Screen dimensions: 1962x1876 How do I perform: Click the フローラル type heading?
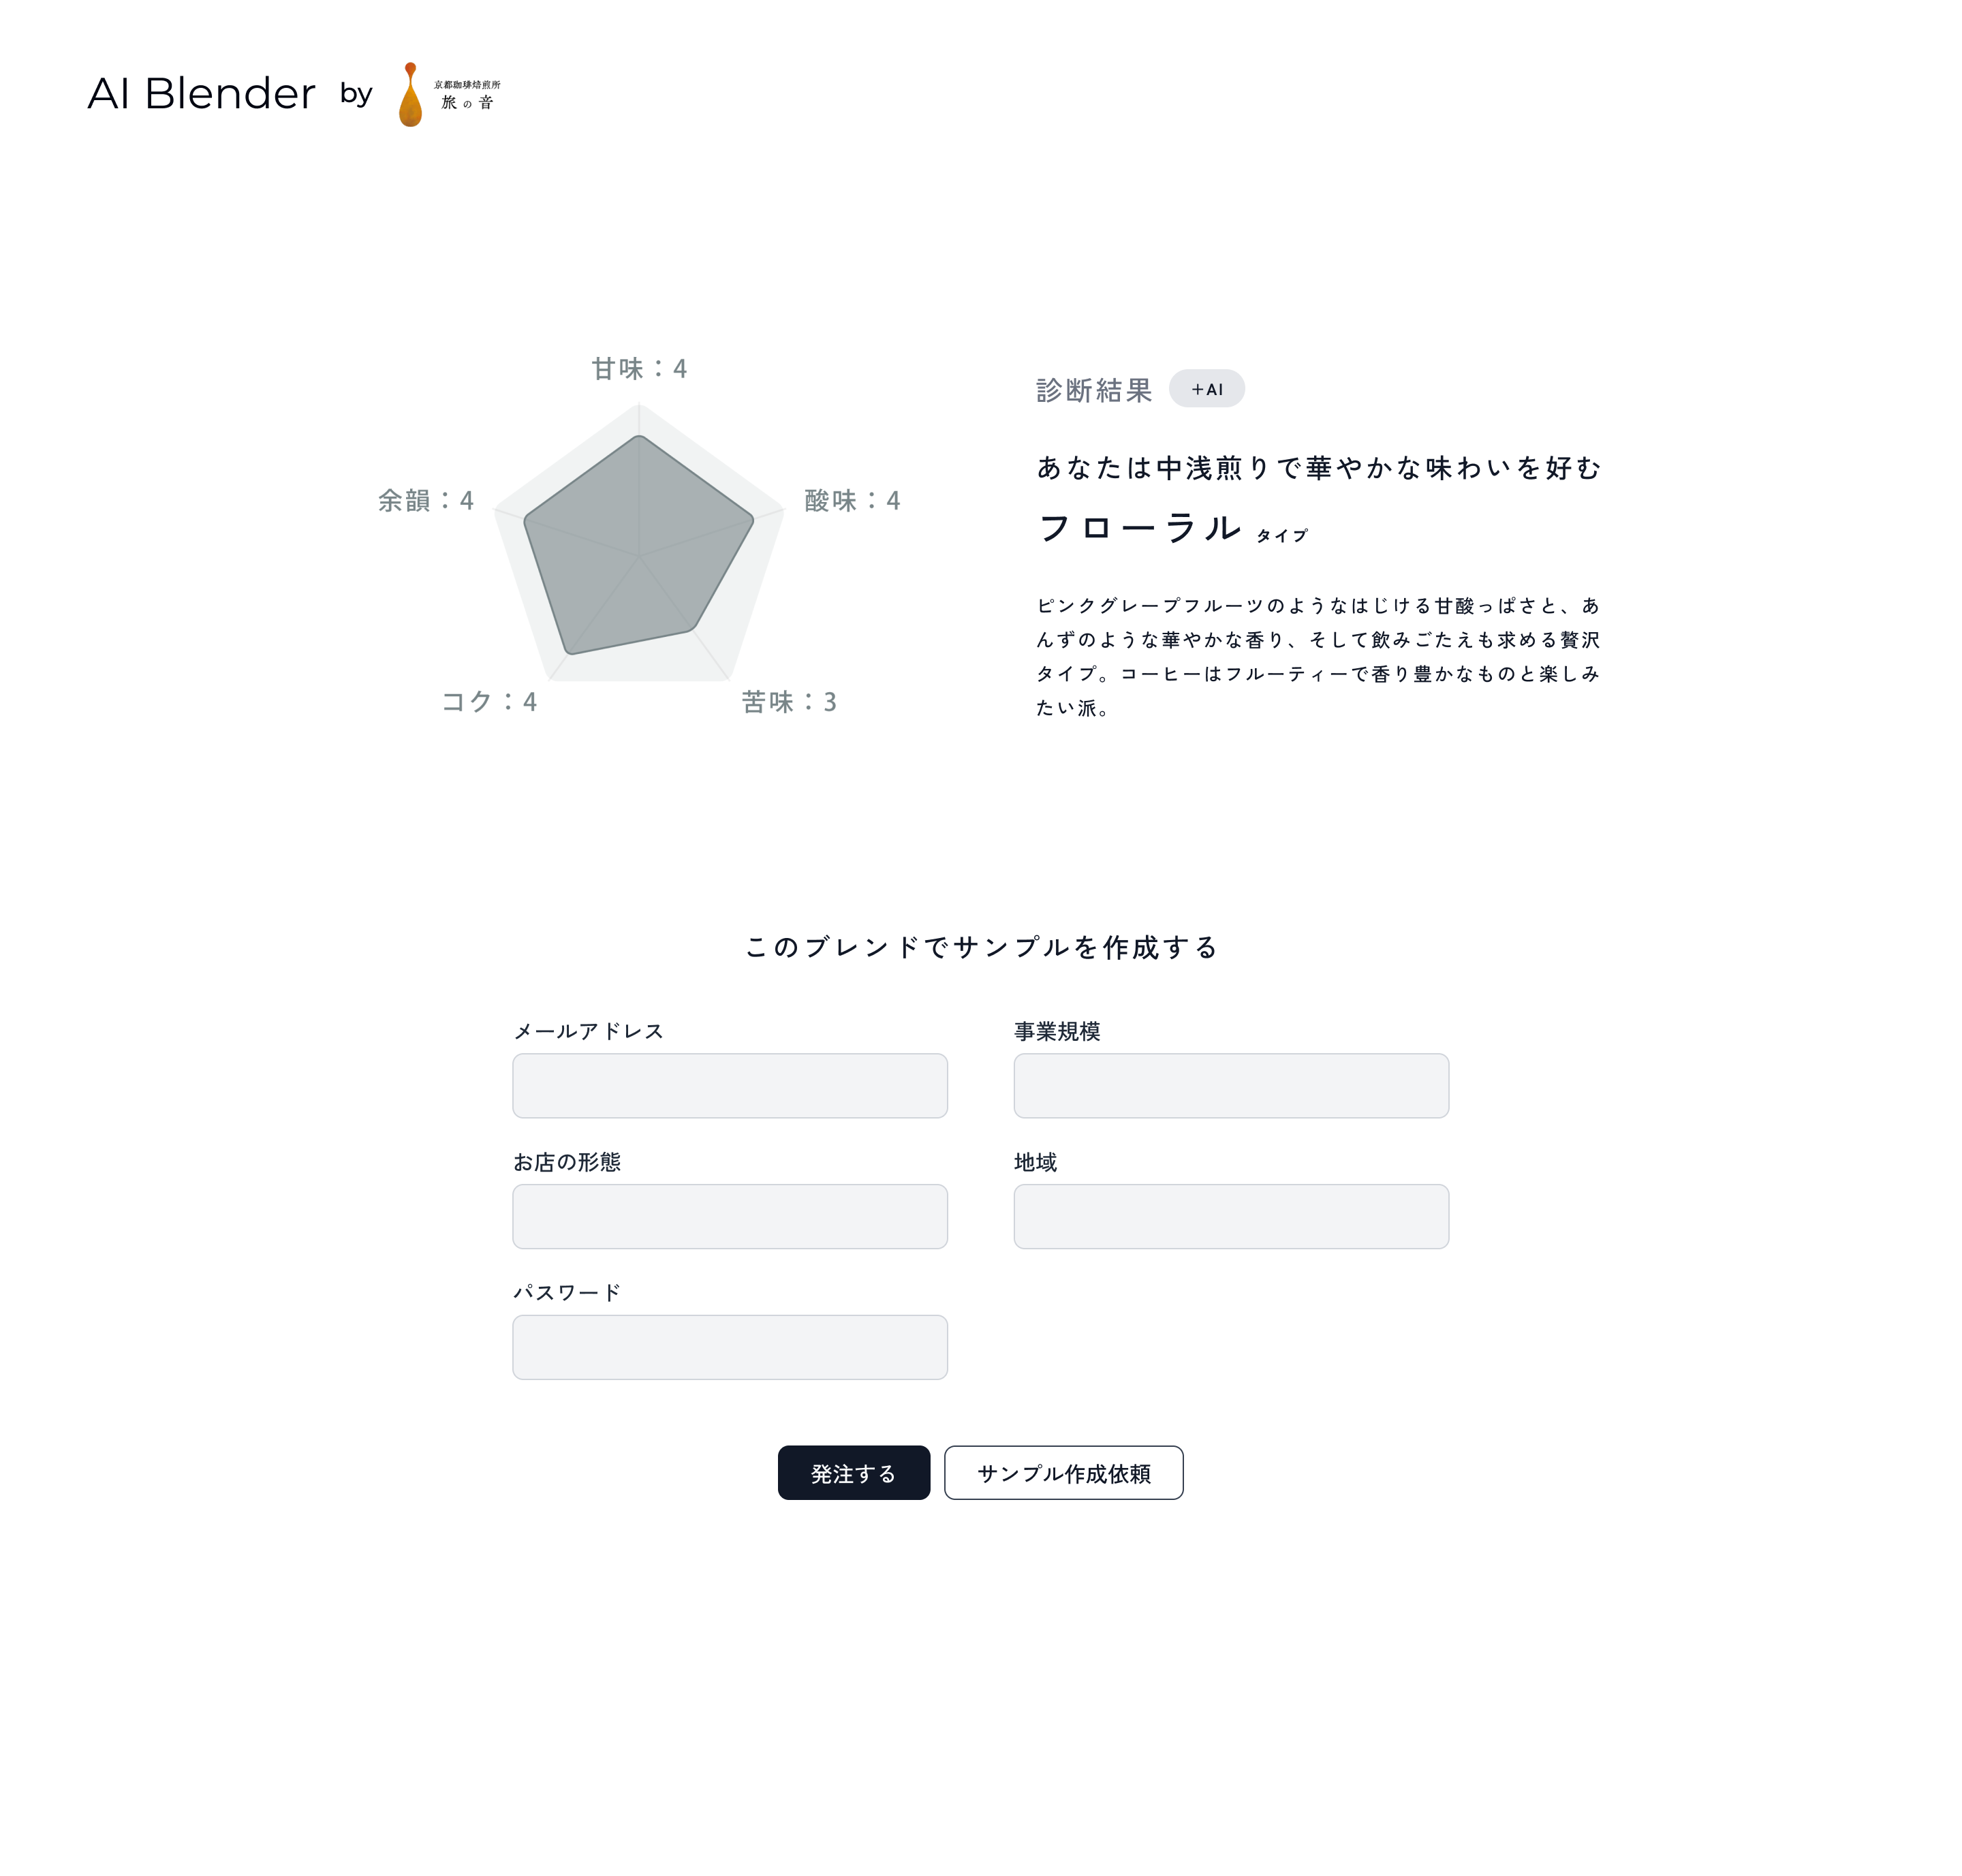coord(1140,528)
